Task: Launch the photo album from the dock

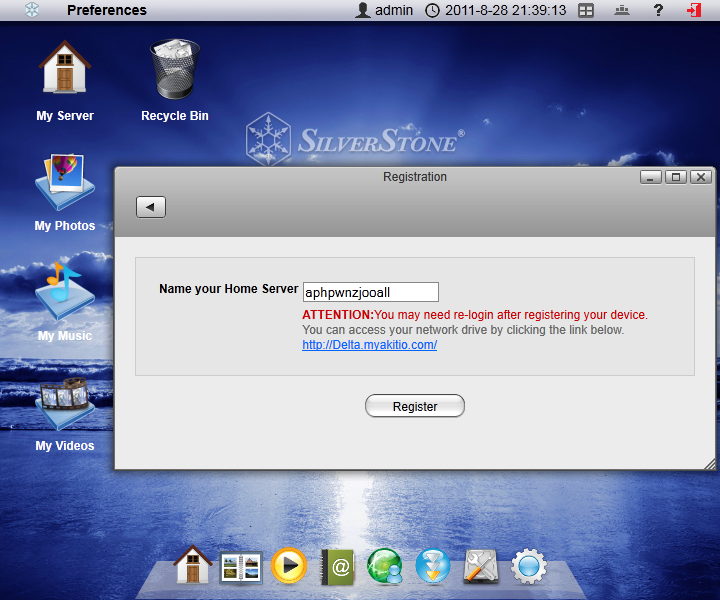Action: 241,567
